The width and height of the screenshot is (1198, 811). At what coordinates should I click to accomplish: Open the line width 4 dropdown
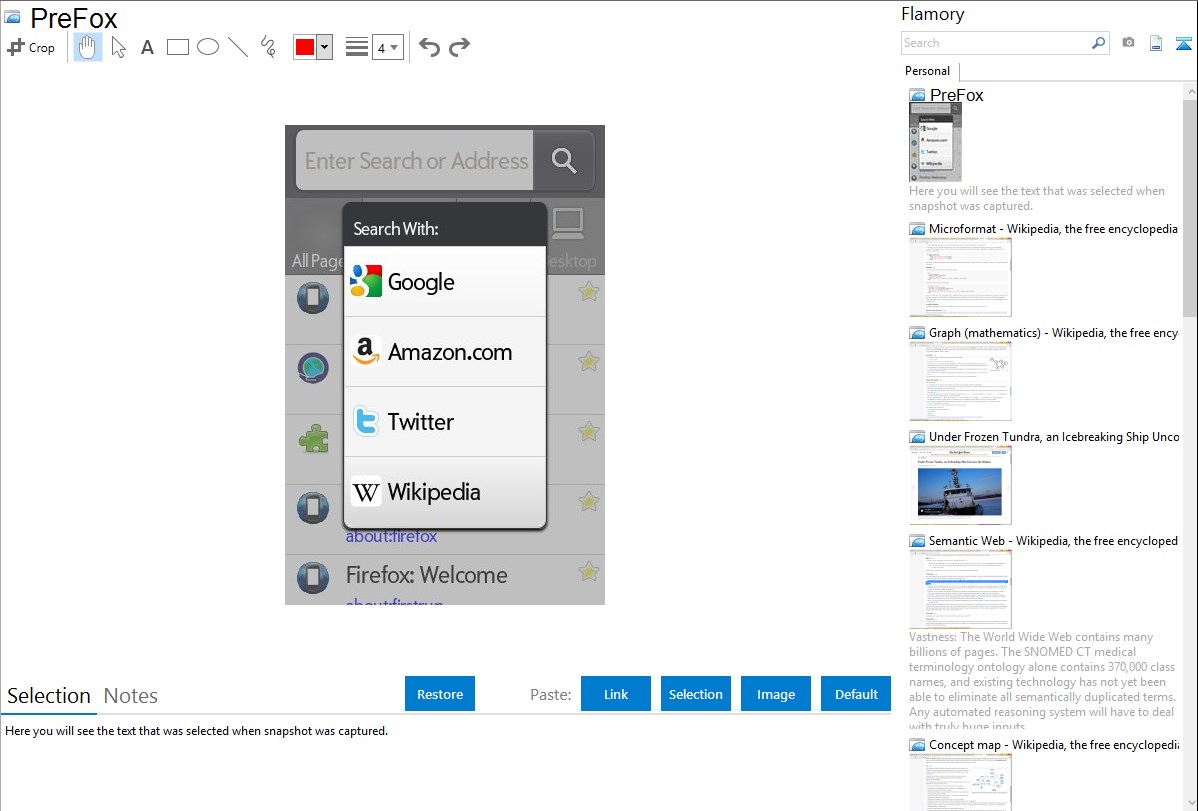[x=387, y=48]
